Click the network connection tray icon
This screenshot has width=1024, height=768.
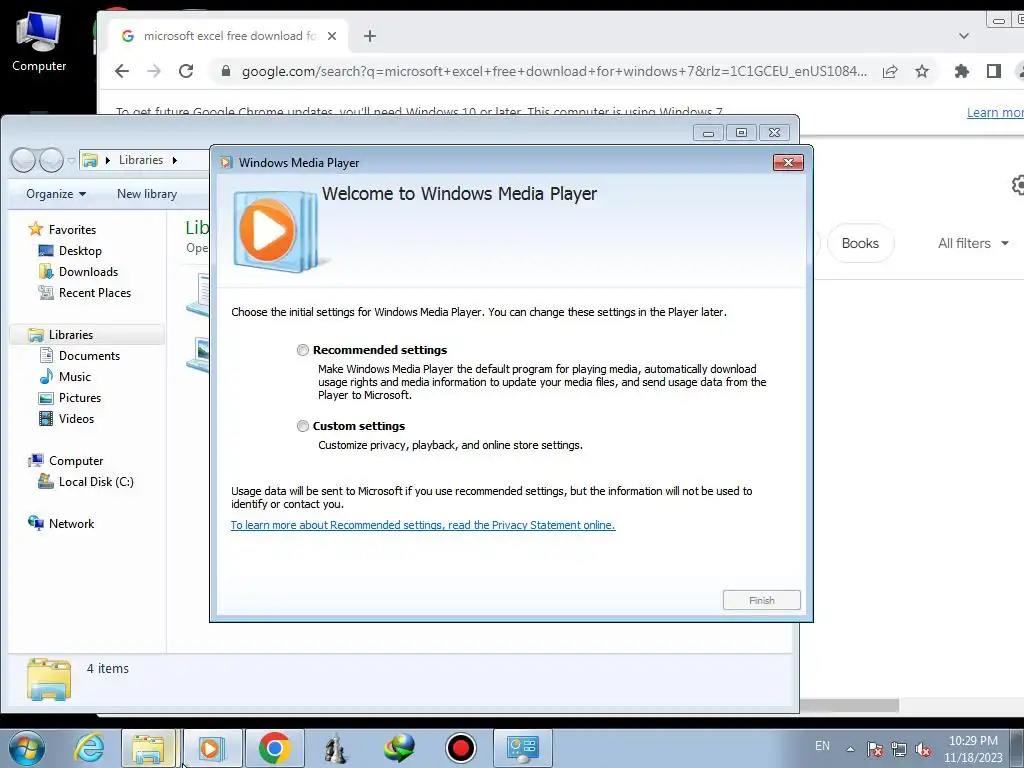(x=899, y=749)
